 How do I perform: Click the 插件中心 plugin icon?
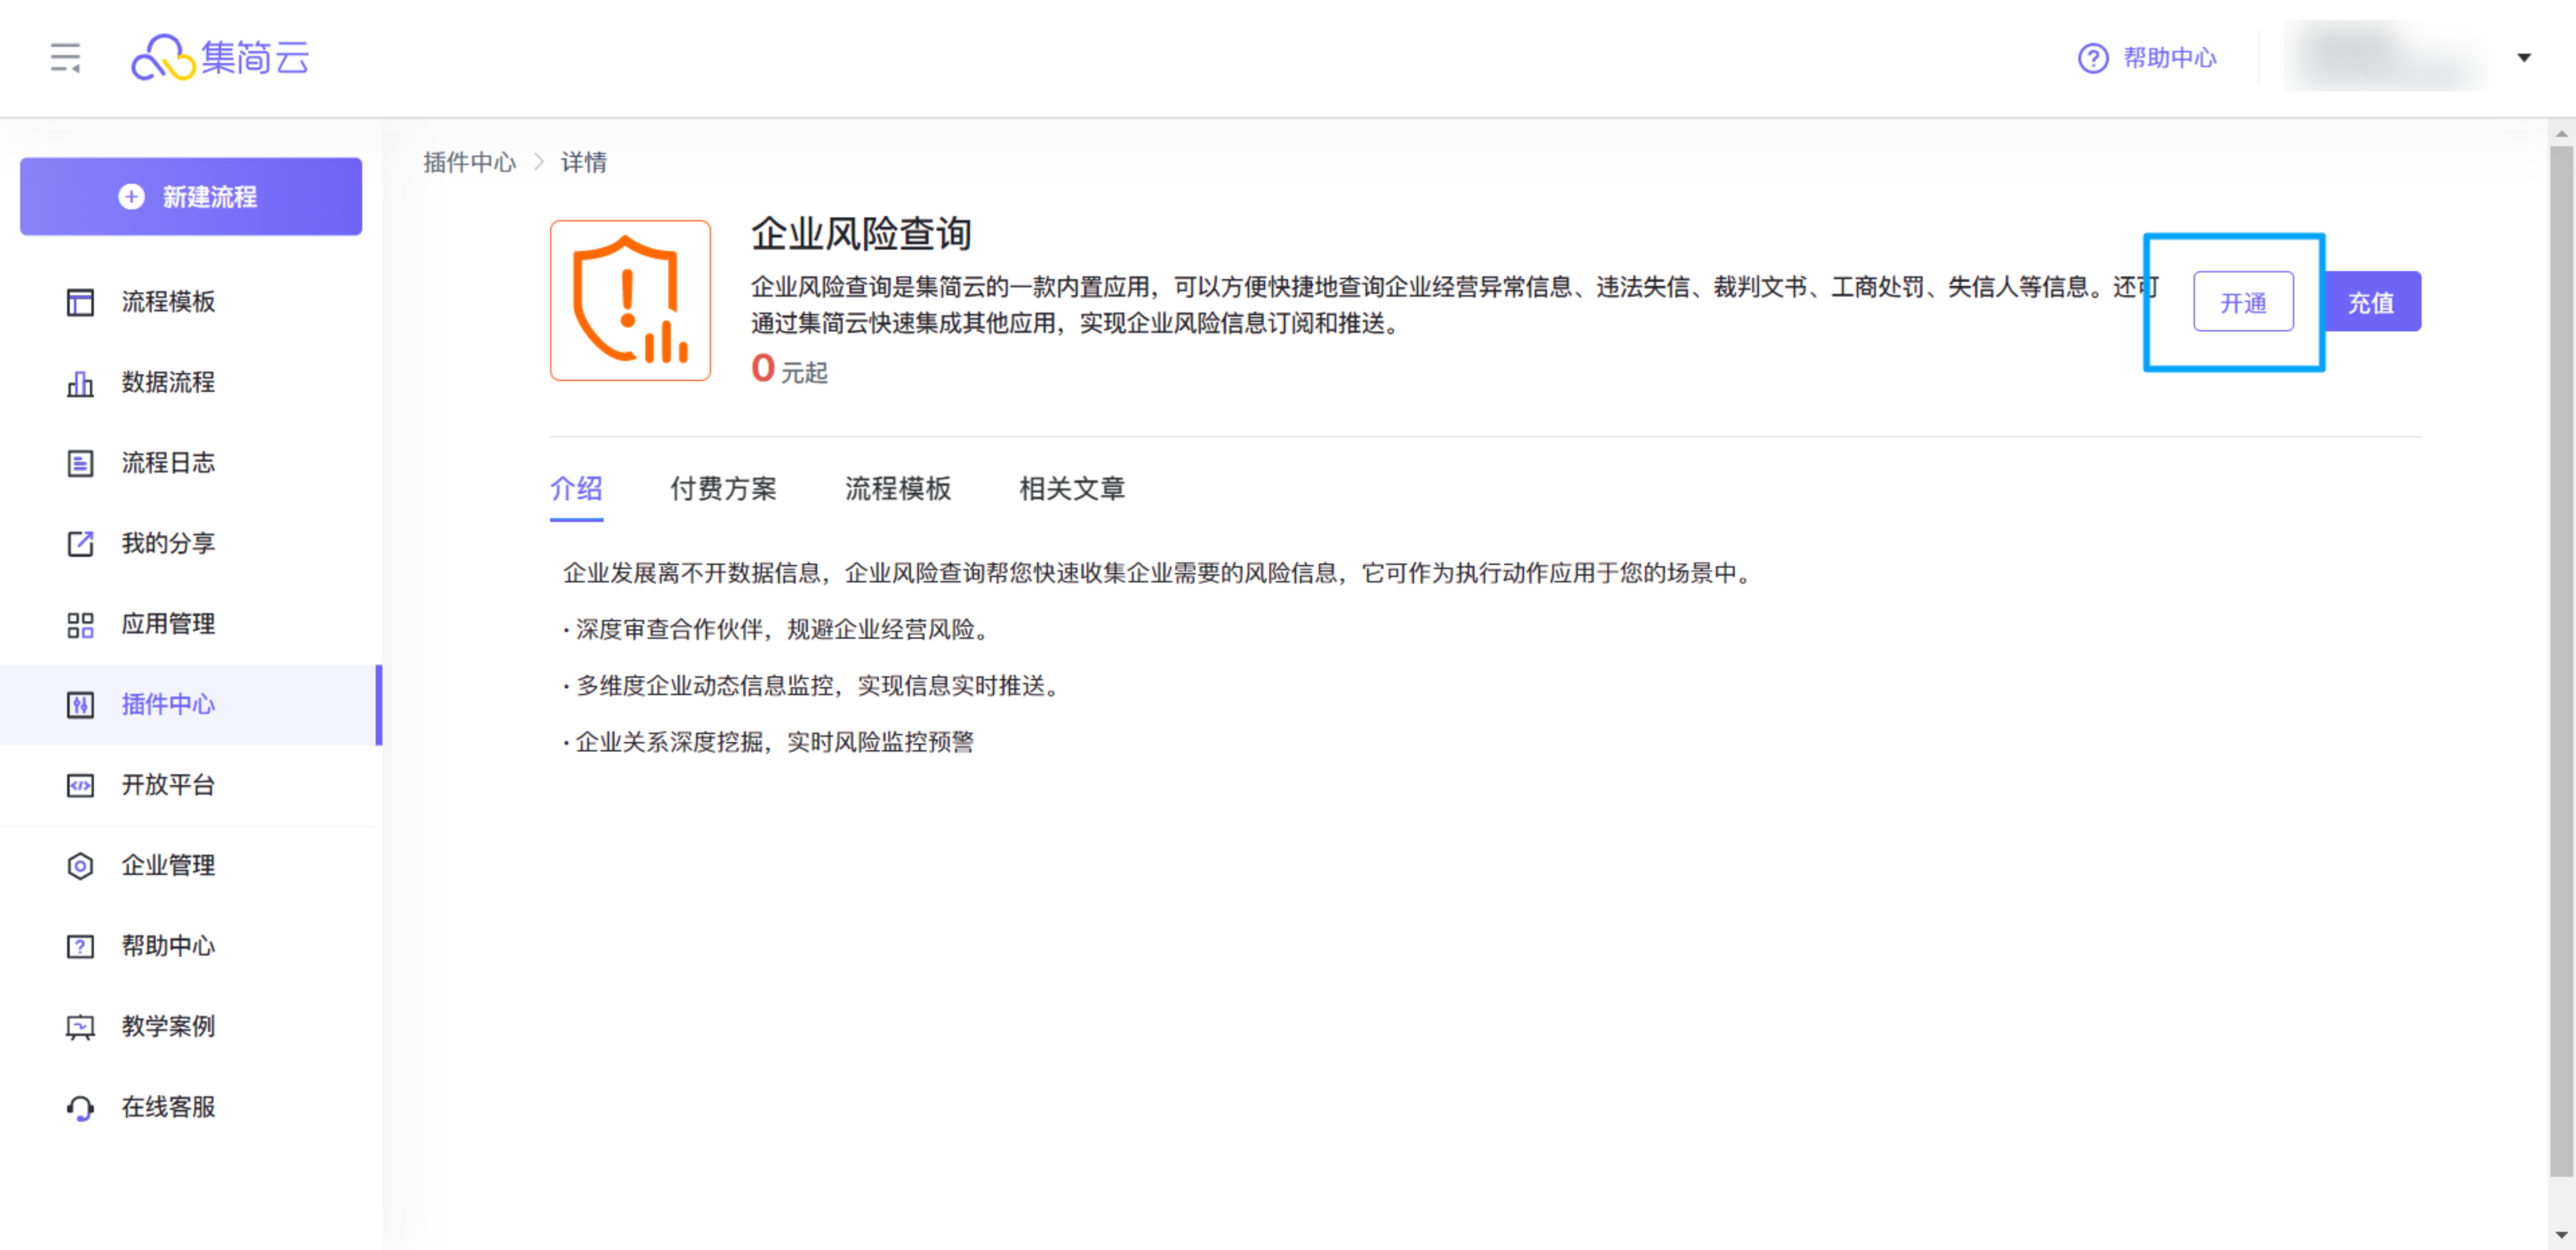[80, 705]
